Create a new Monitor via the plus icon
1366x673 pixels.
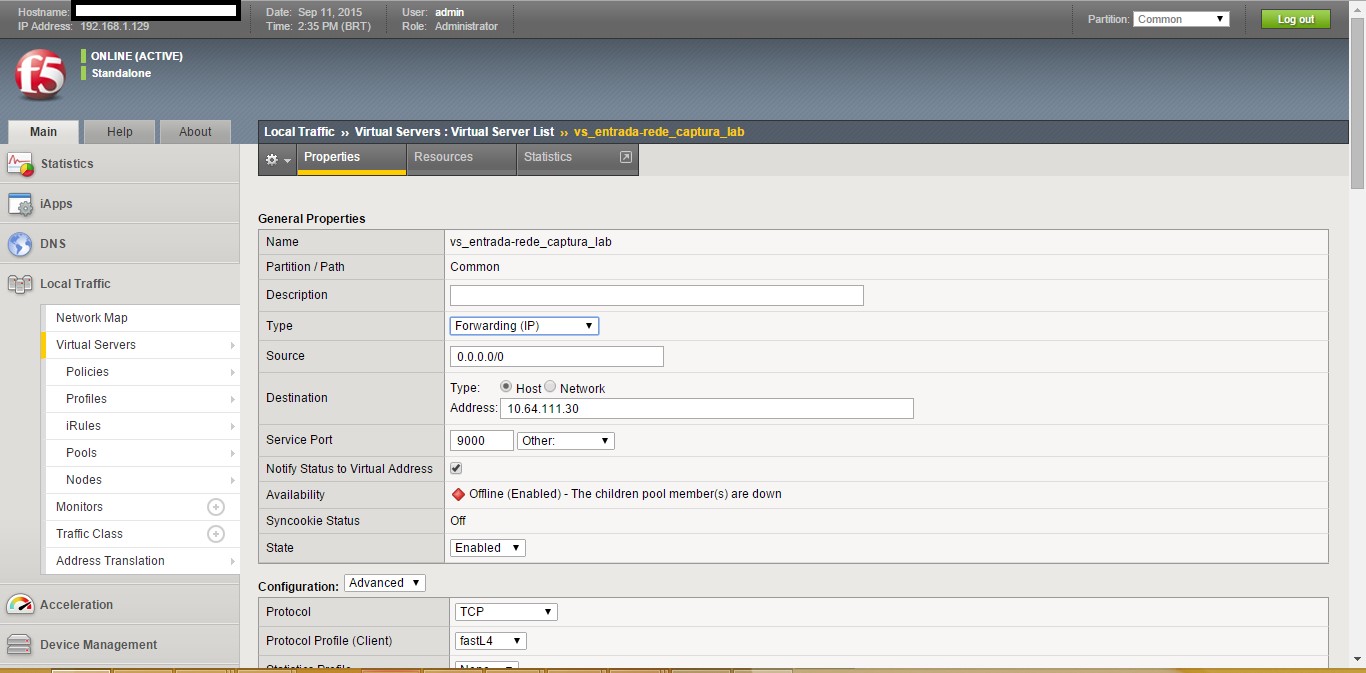pos(215,507)
